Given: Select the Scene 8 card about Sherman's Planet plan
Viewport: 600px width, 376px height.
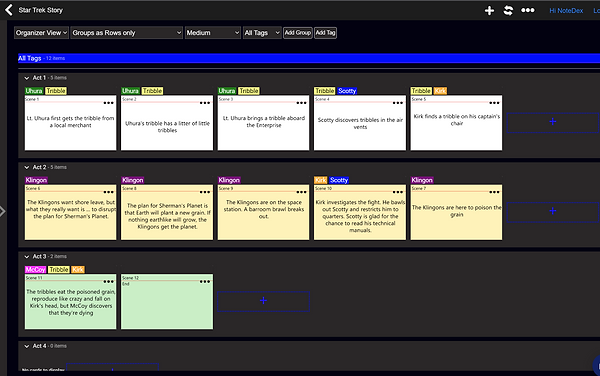Looking at the screenshot, I should point(167,212).
